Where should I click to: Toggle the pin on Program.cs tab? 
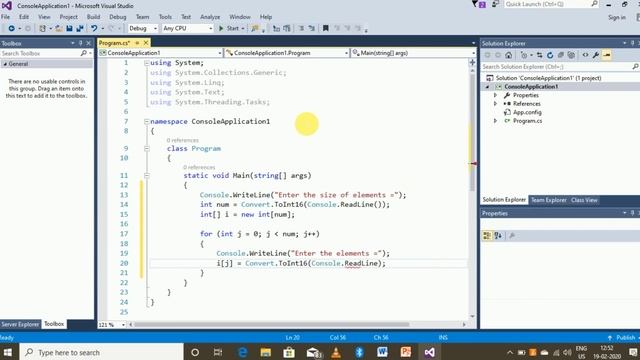137,42
